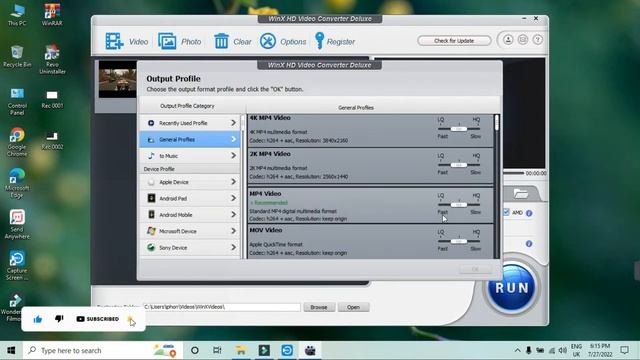Open Control Panel desktop icon
This screenshot has height=360, width=640.
click(x=17, y=102)
